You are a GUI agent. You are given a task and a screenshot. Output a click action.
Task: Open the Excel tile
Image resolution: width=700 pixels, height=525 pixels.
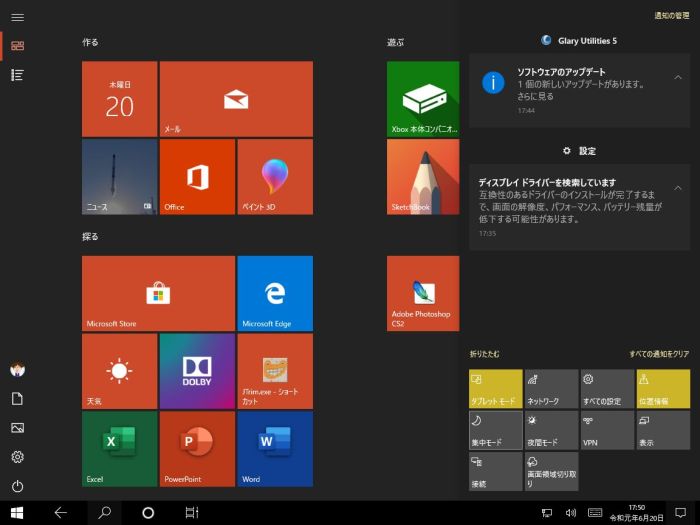119,449
